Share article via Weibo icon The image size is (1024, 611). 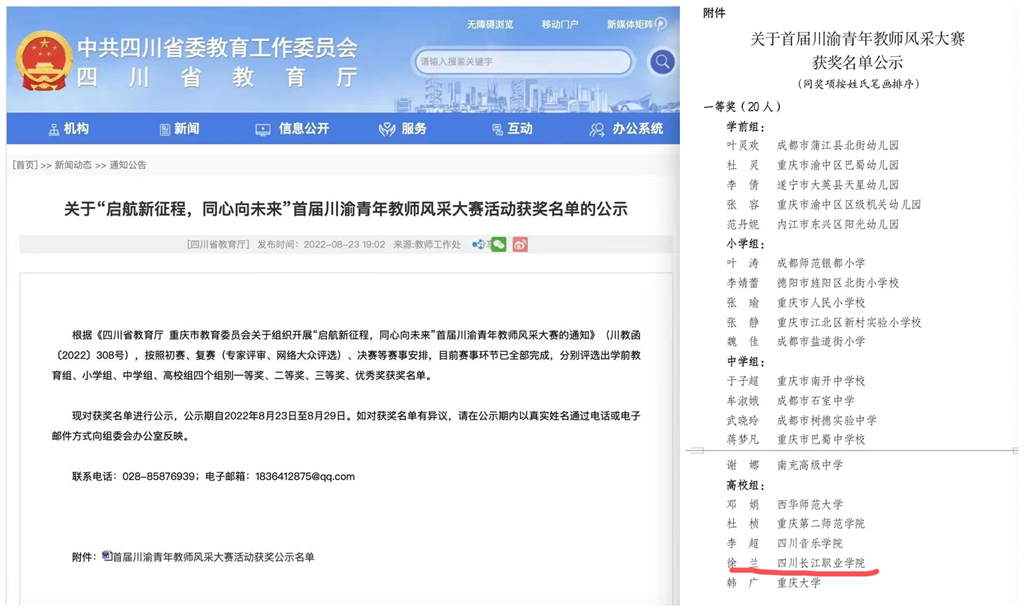tap(520, 244)
